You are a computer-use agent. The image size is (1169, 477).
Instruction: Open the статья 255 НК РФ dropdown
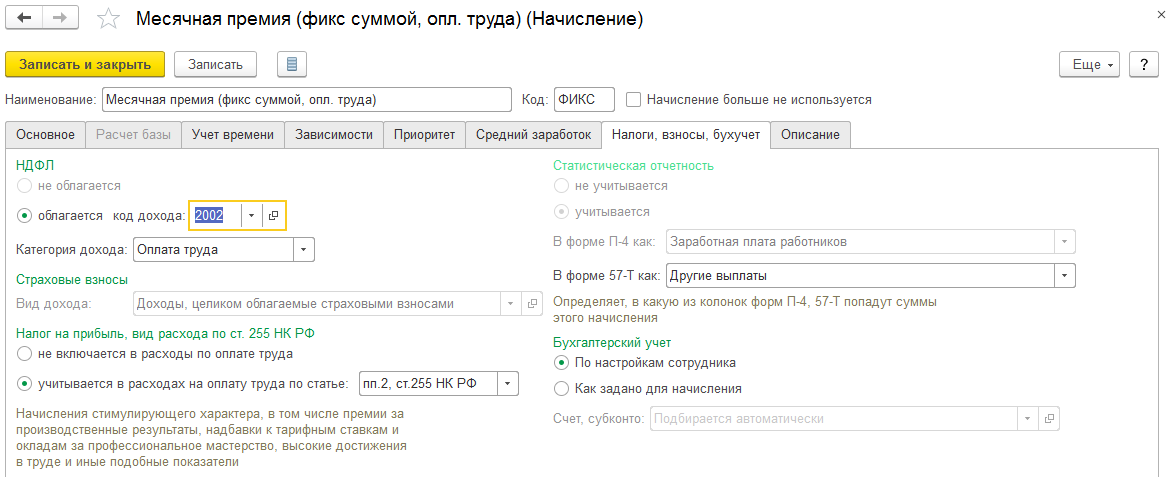click(508, 384)
